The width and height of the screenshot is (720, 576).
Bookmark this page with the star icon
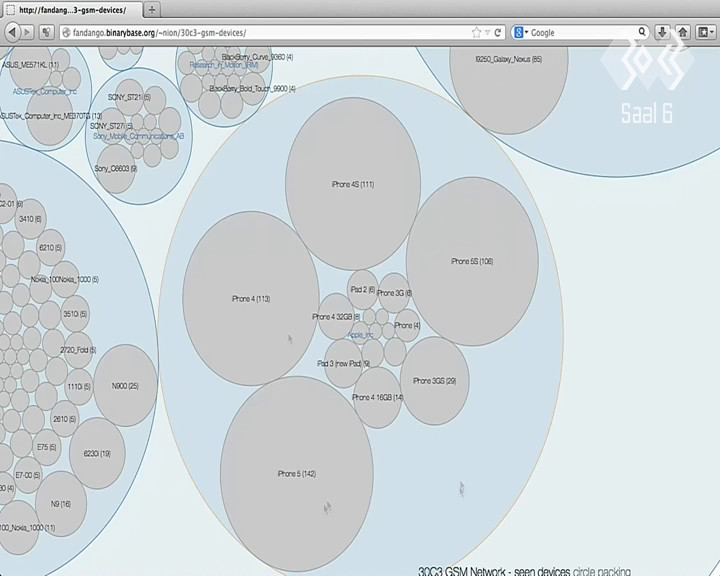(x=476, y=33)
